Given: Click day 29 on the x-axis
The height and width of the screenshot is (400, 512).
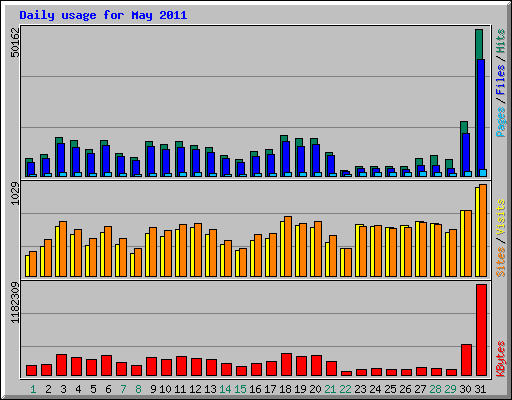Looking at the screenshot, I should (450, 389).
